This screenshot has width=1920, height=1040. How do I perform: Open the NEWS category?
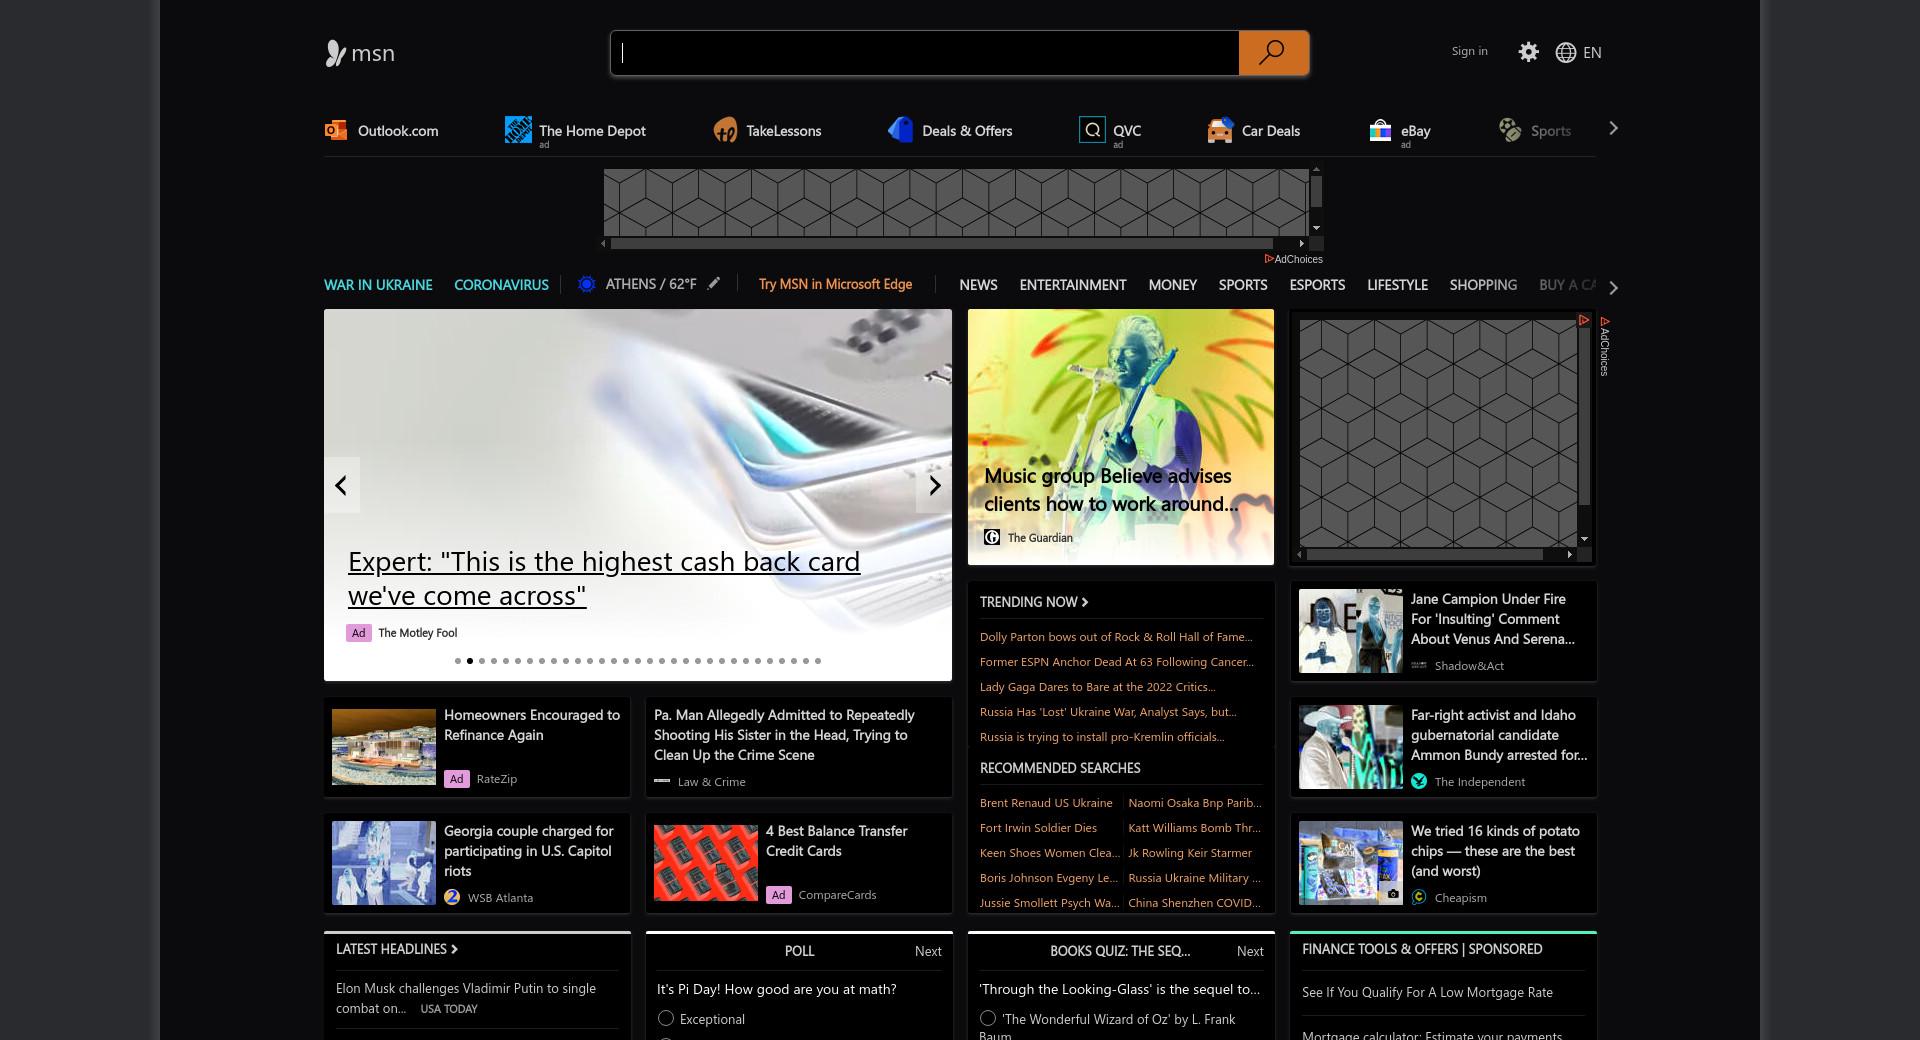click(978, 285)
